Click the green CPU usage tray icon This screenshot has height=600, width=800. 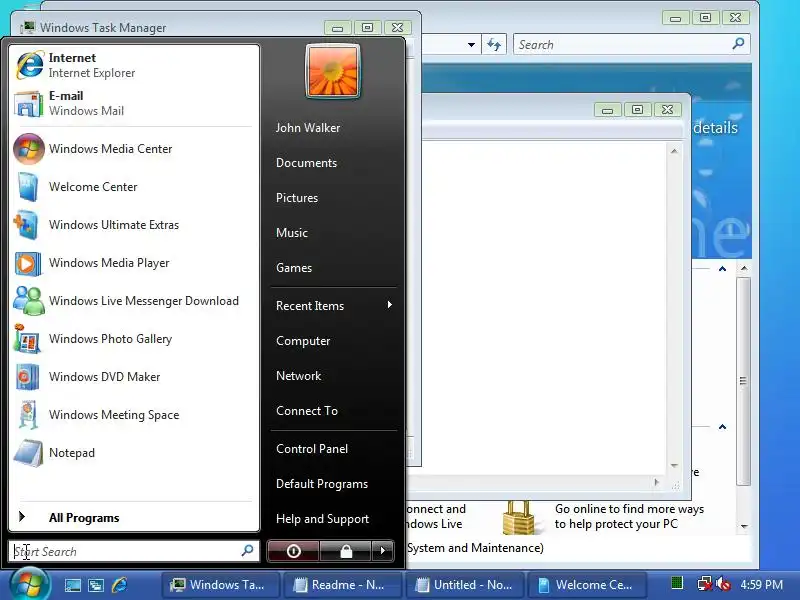tap(677, 582)
